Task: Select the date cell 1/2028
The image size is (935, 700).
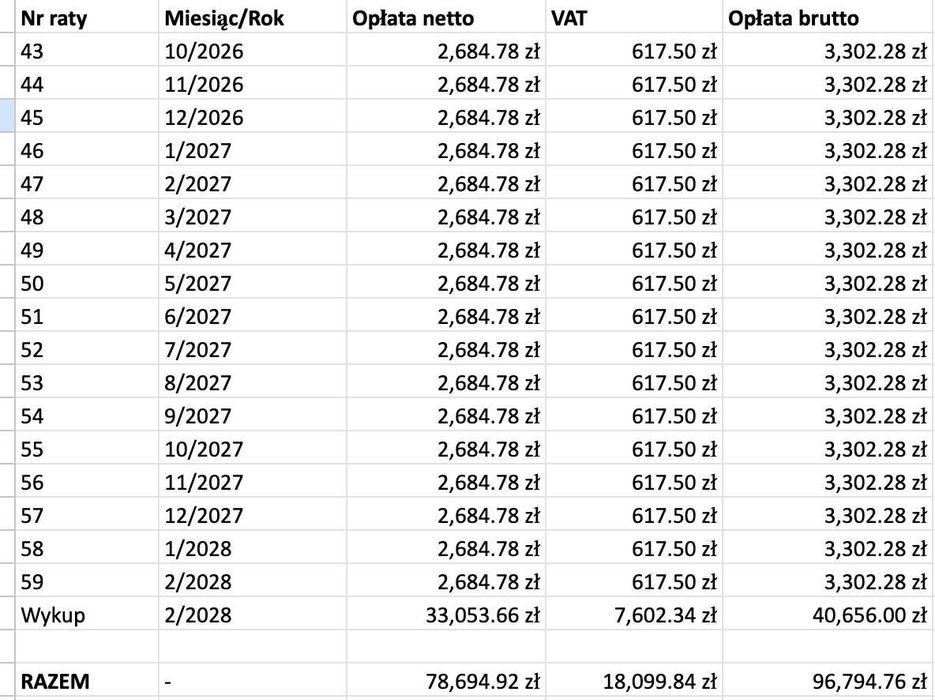Action: coord(252,548)
